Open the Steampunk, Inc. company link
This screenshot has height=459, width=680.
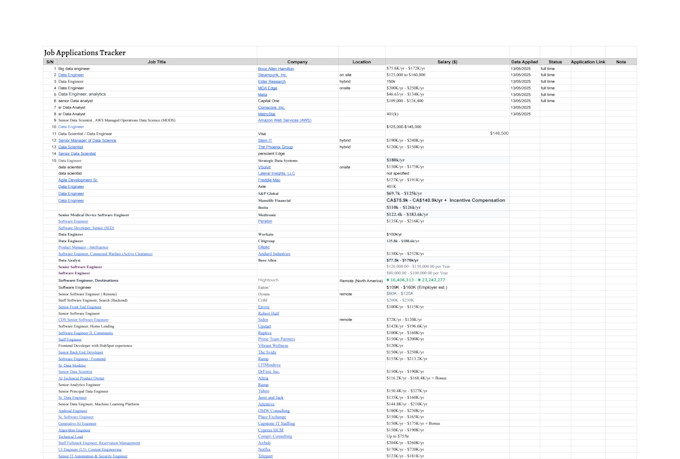pyautogui.click(x=272, y=75)
